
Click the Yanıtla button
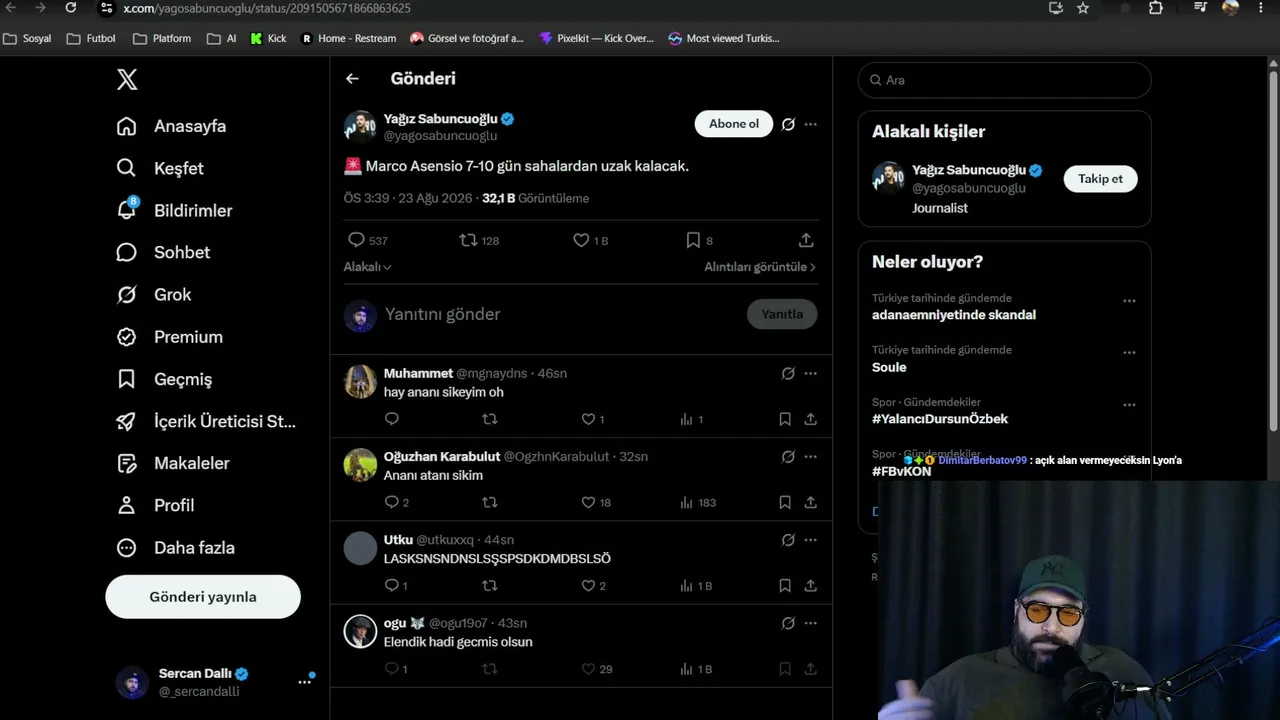782,314
